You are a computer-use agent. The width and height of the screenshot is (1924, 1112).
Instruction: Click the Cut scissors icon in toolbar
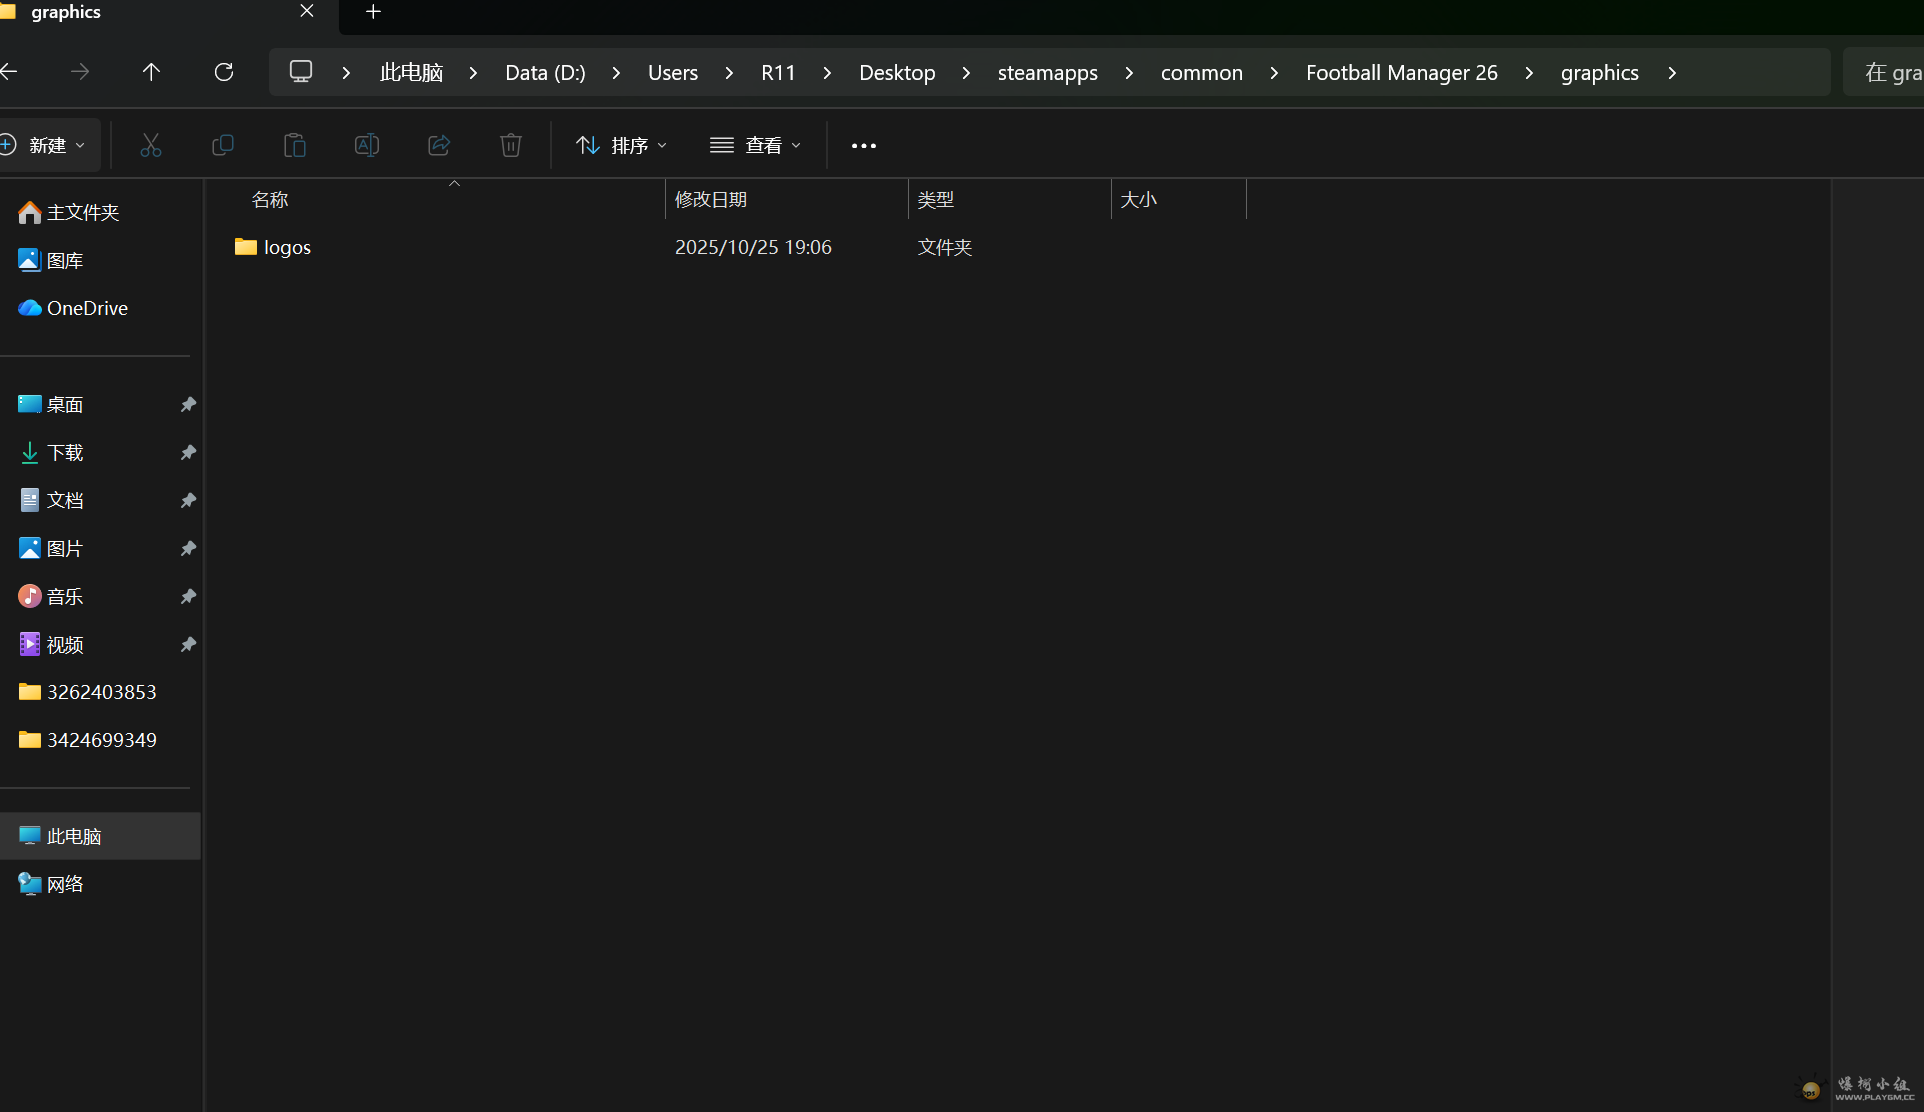[x=151, y=146]
